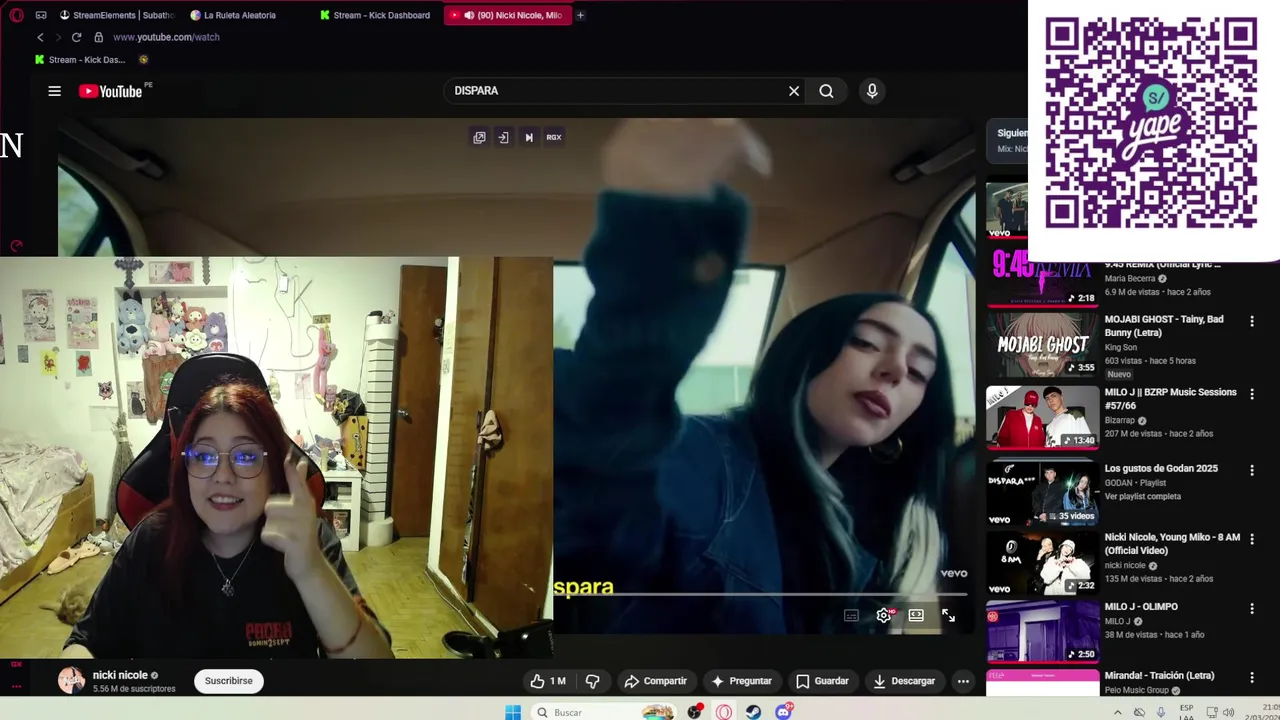Open Stream - Kick Das... bookmark
This screenshot has width=1280, height=720.
(80, 60)
